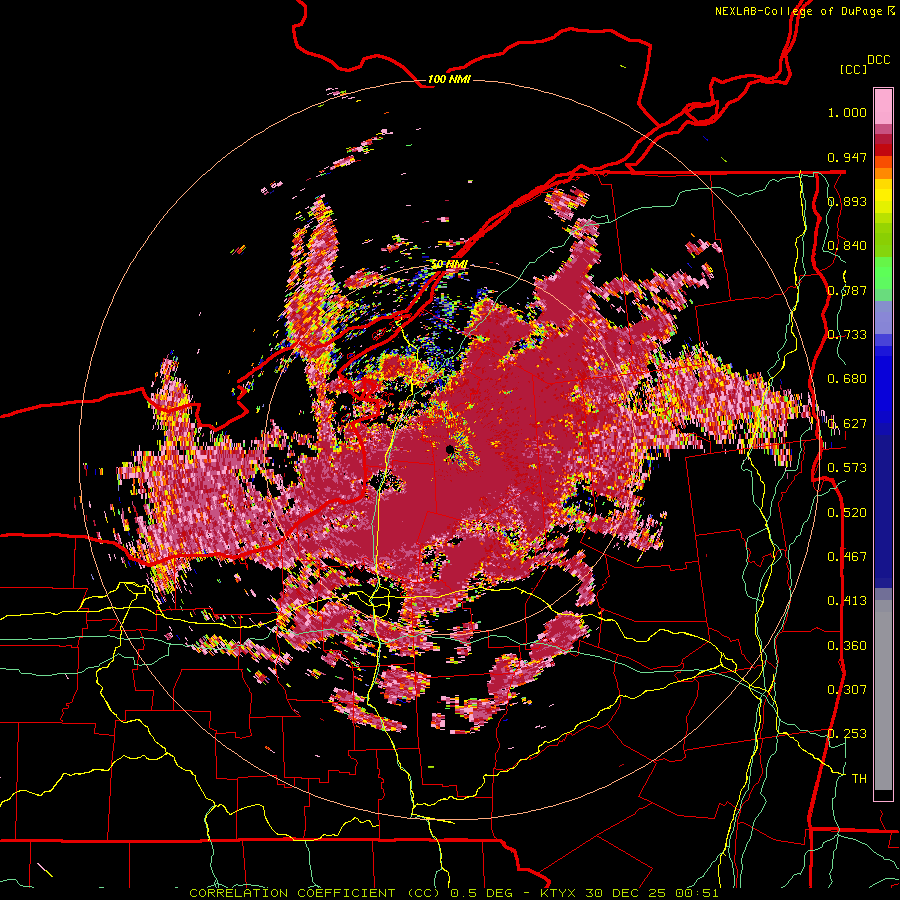Click the DCC label above color scale
The height and width of the screenshot is (900, 900).
879,60
